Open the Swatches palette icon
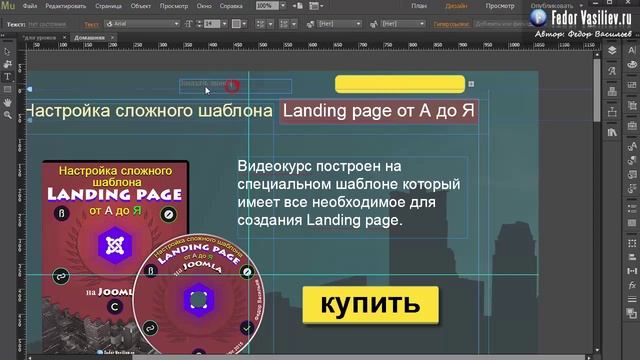 [632, 65]
